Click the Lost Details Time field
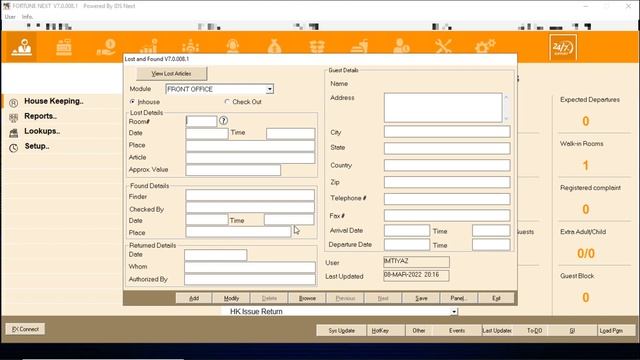 point(291,133)
